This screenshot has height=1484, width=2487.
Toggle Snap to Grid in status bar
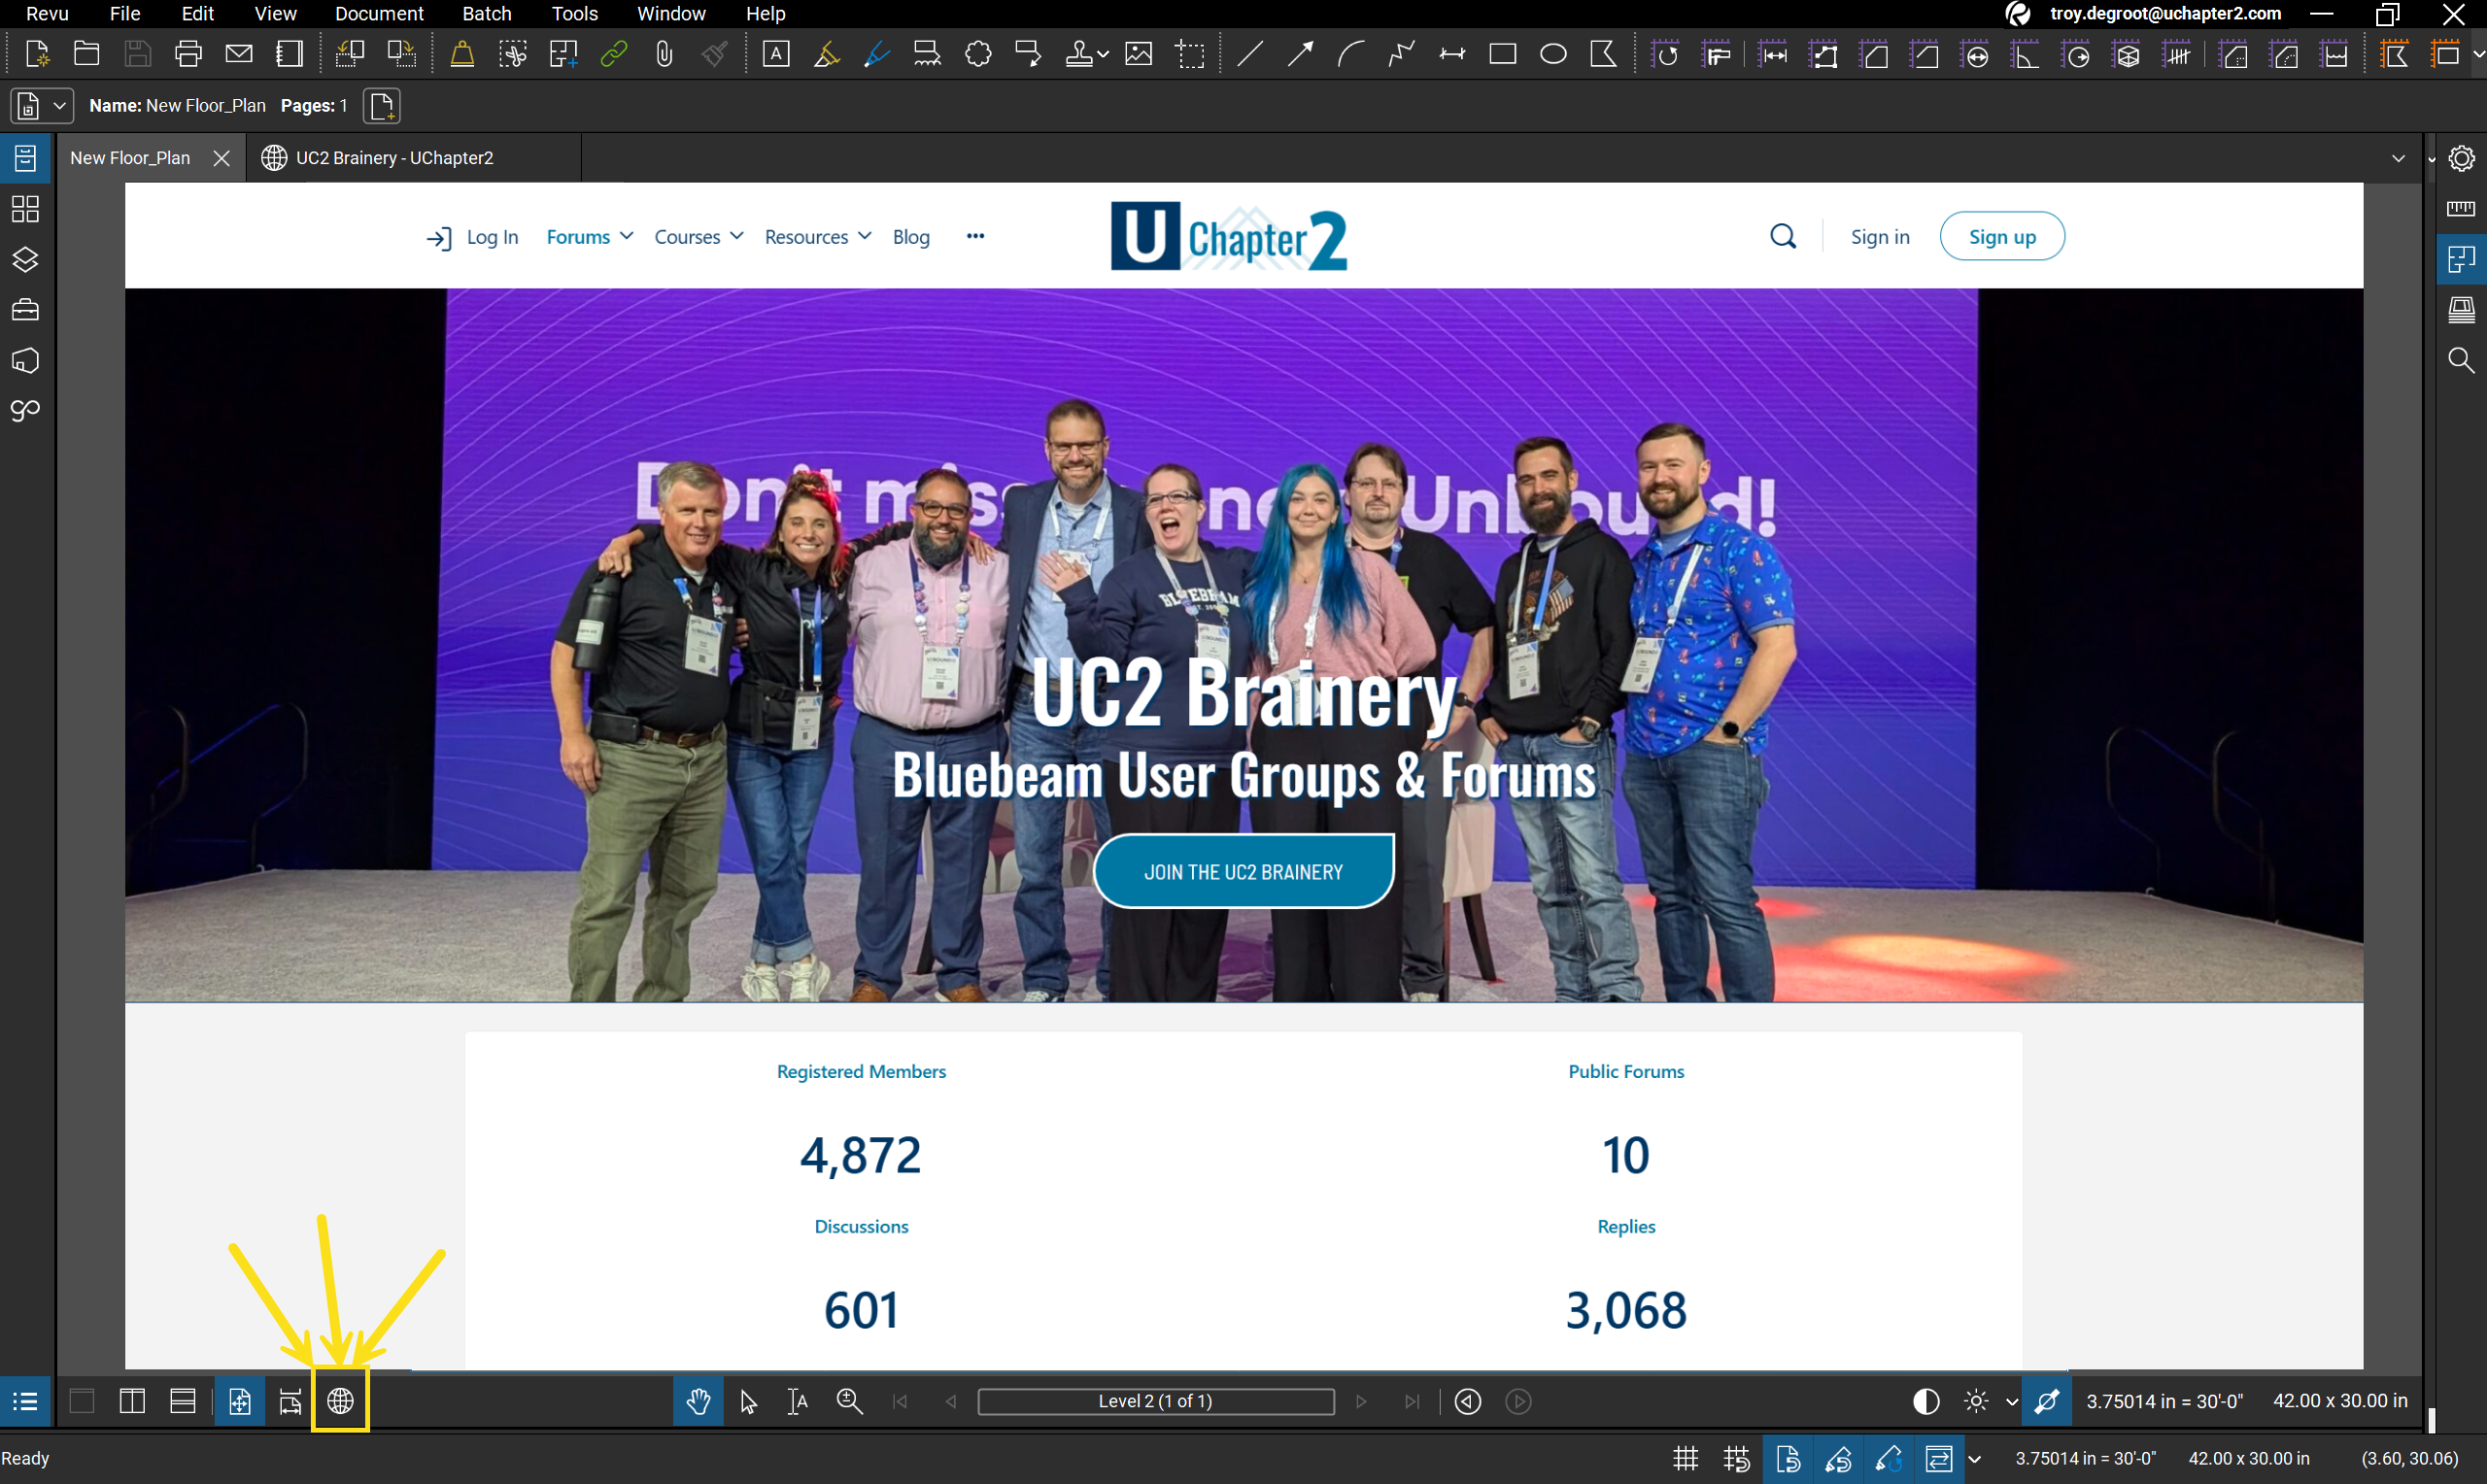(x=1737, y=1459)
